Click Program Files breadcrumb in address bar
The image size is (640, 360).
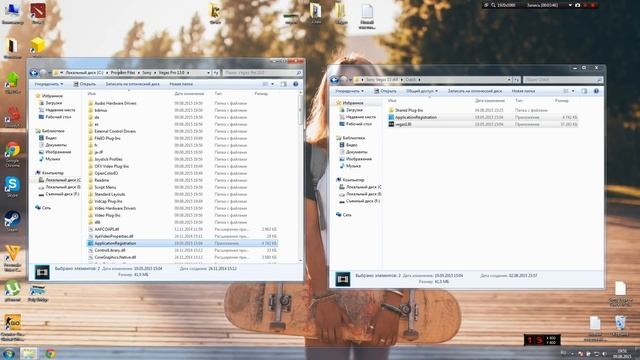coord(123,73)
